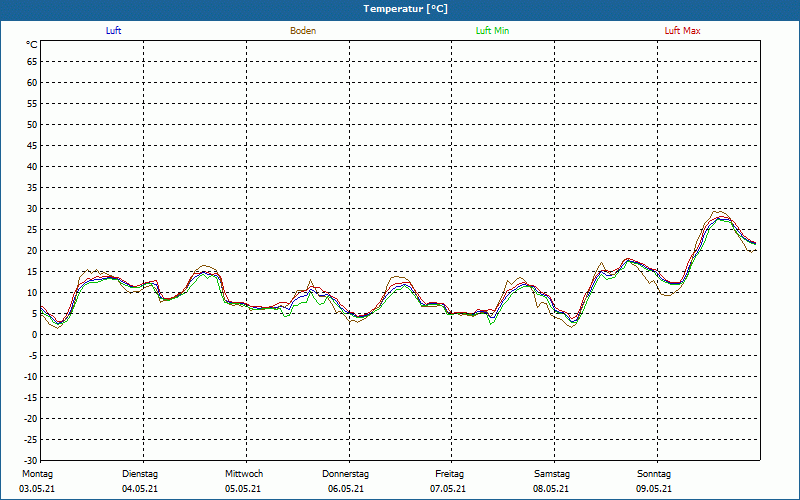Viewport: 800px width, 500px height.
Task: Click the Mittwoch day label
Action: point(244,474)
